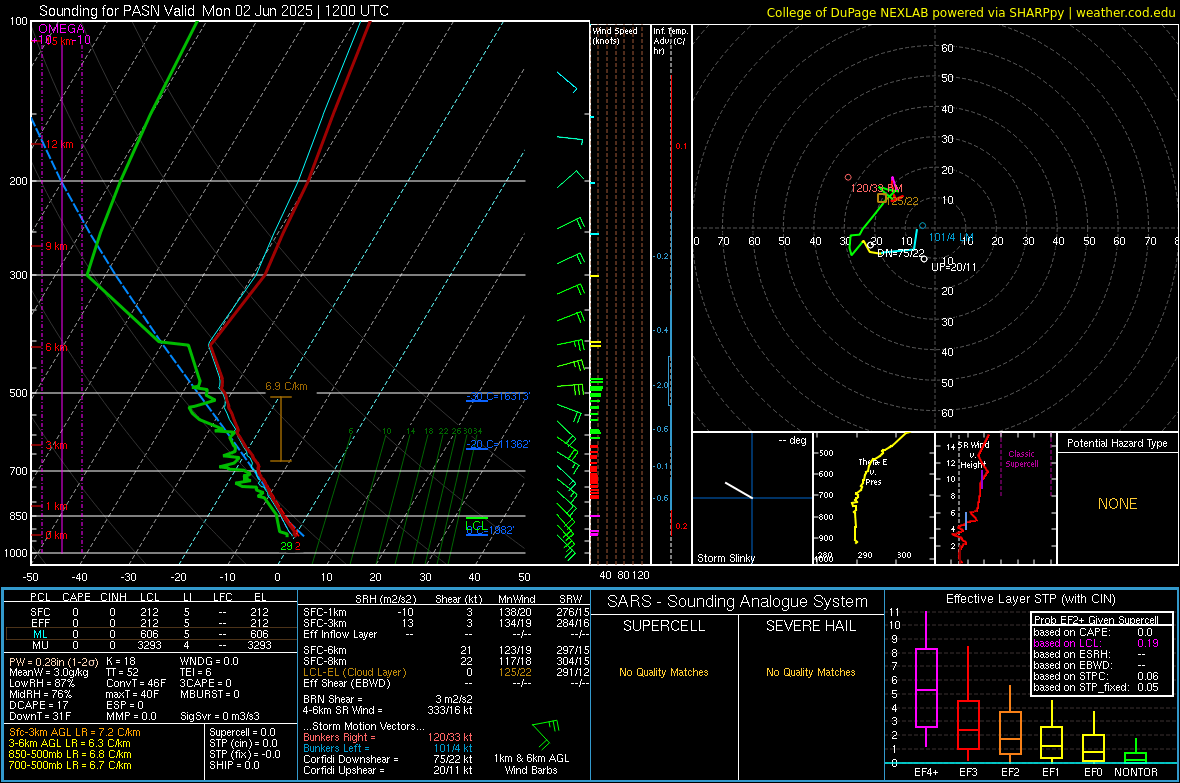Click the 'Eff Shear (EBWD)' row label
Screen dimensions: 1180x783
click(x=347, y=683)
